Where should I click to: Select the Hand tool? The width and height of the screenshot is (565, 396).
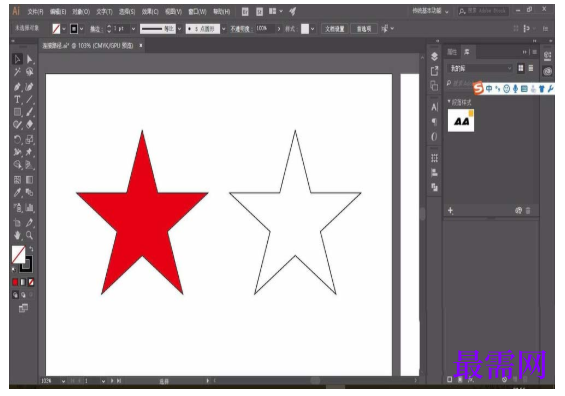[x=17, y=236]
